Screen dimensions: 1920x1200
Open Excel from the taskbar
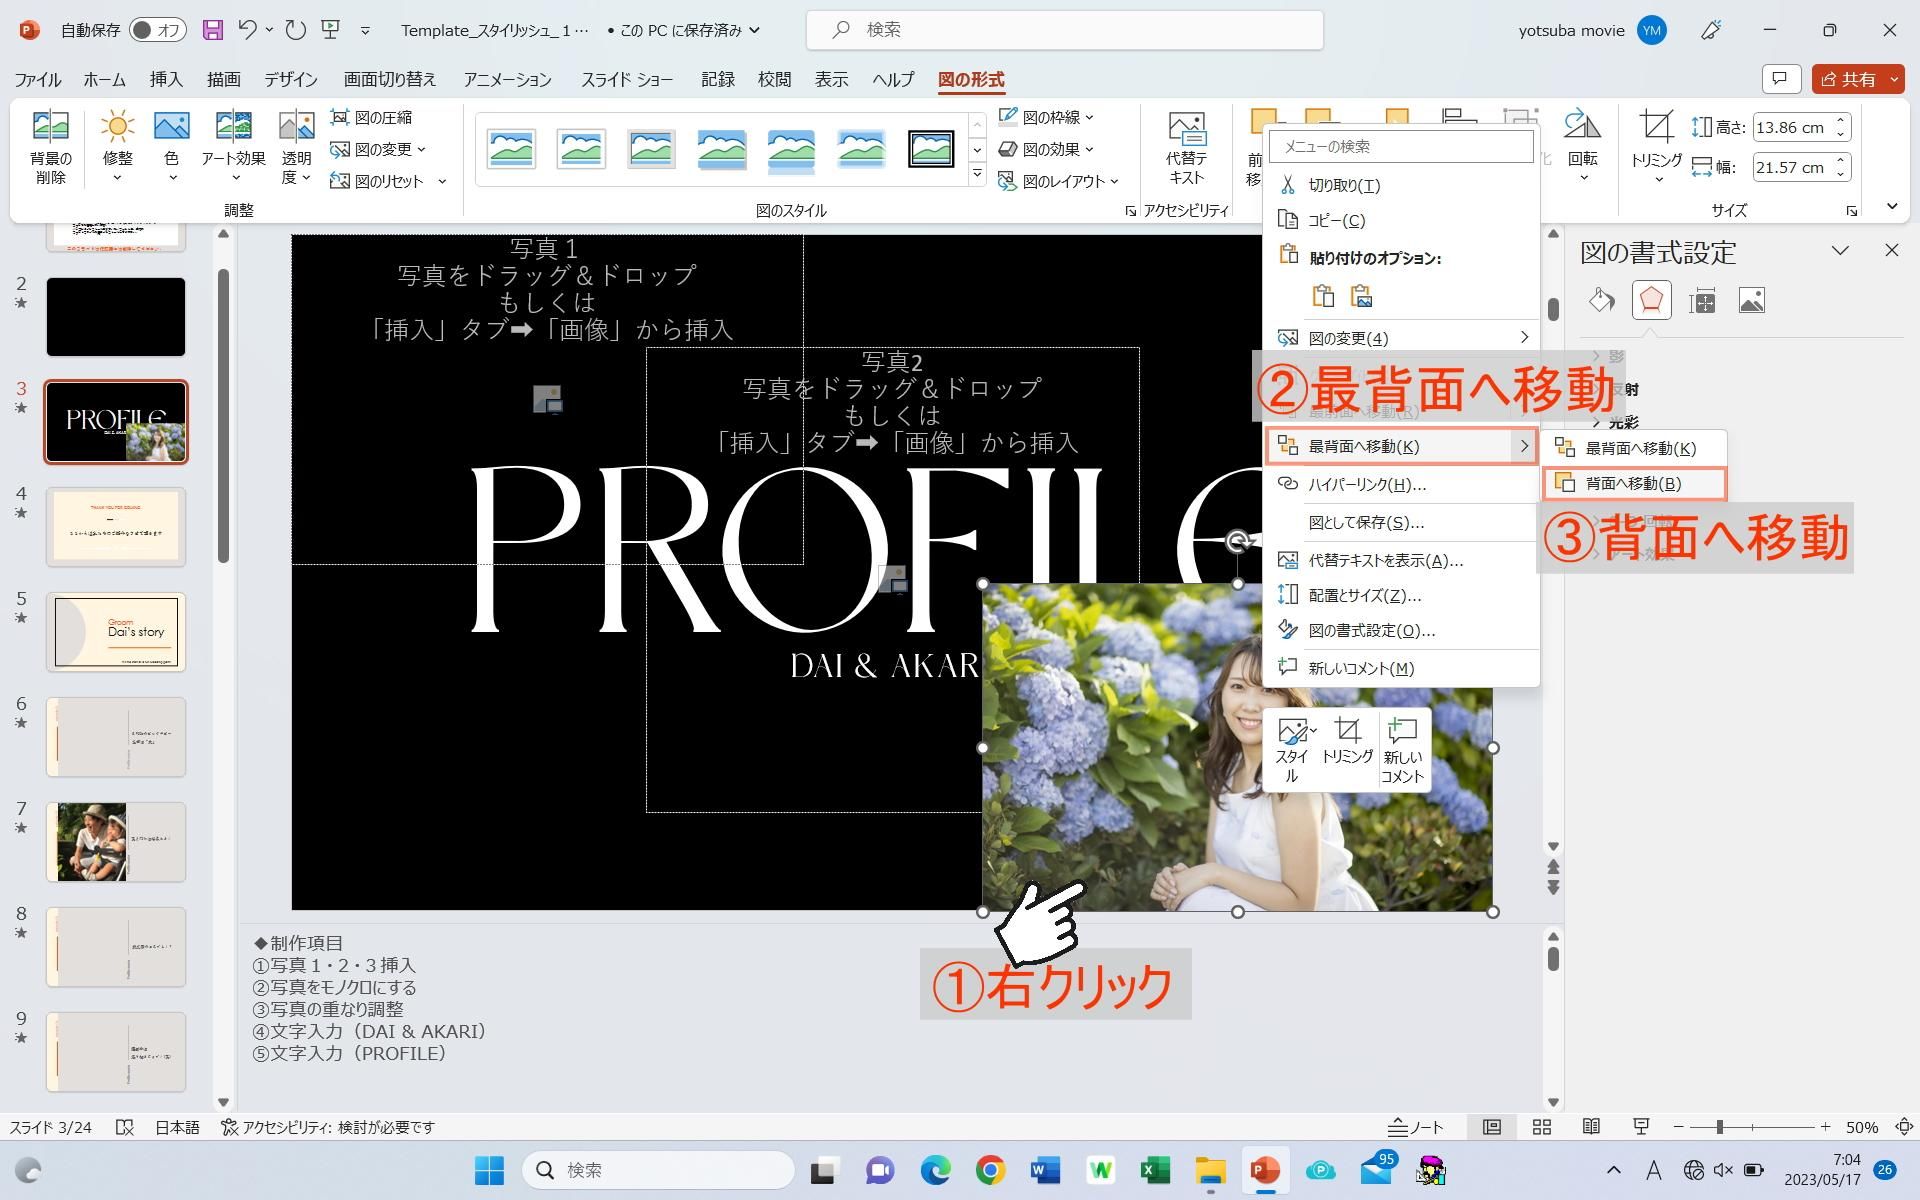point(1155,1170)
